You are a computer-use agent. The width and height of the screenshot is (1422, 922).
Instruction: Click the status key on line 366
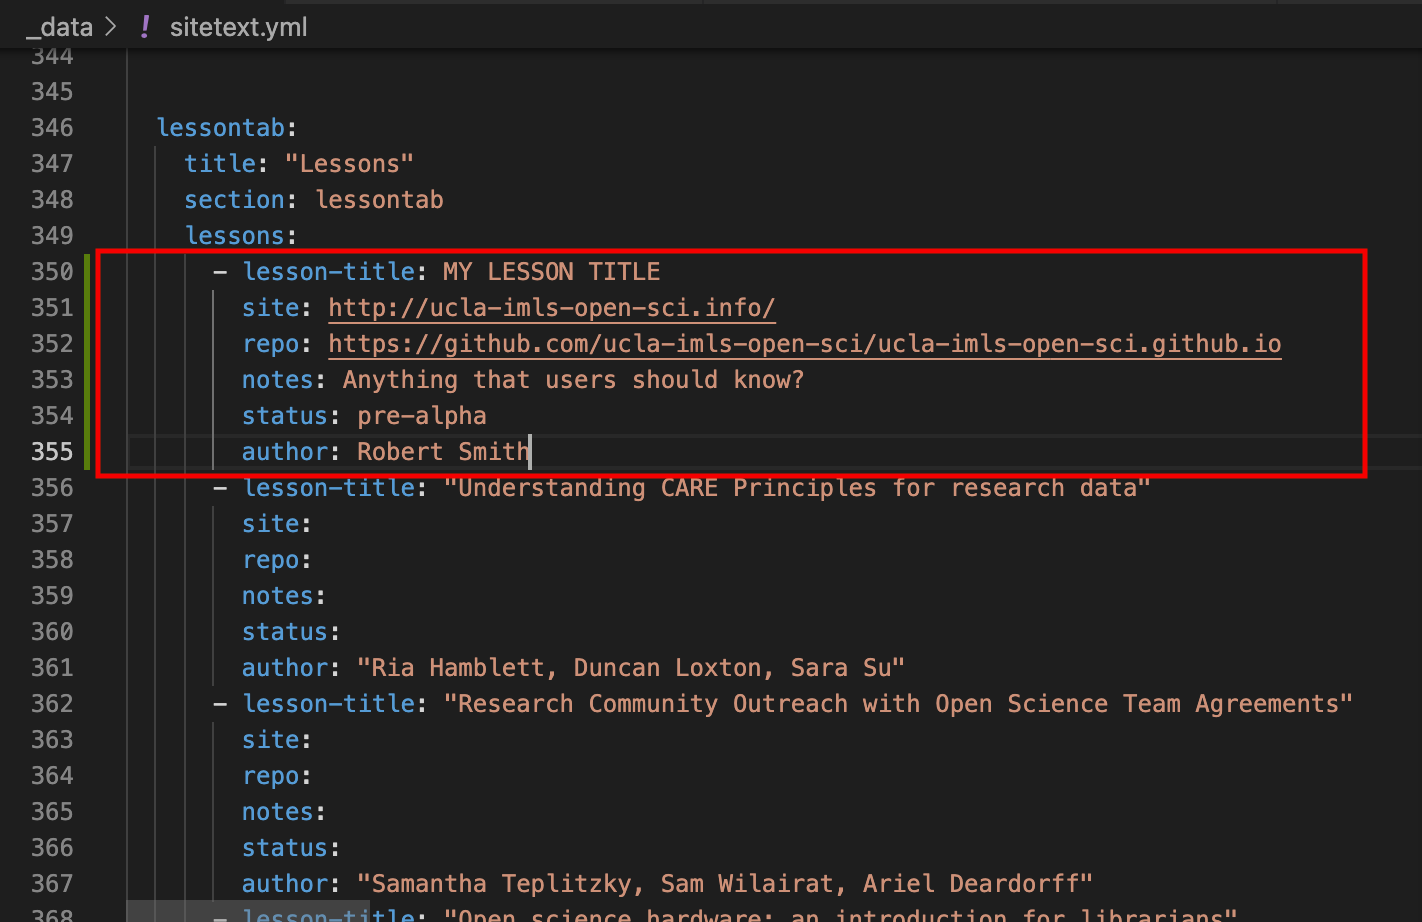pos(285,848)
